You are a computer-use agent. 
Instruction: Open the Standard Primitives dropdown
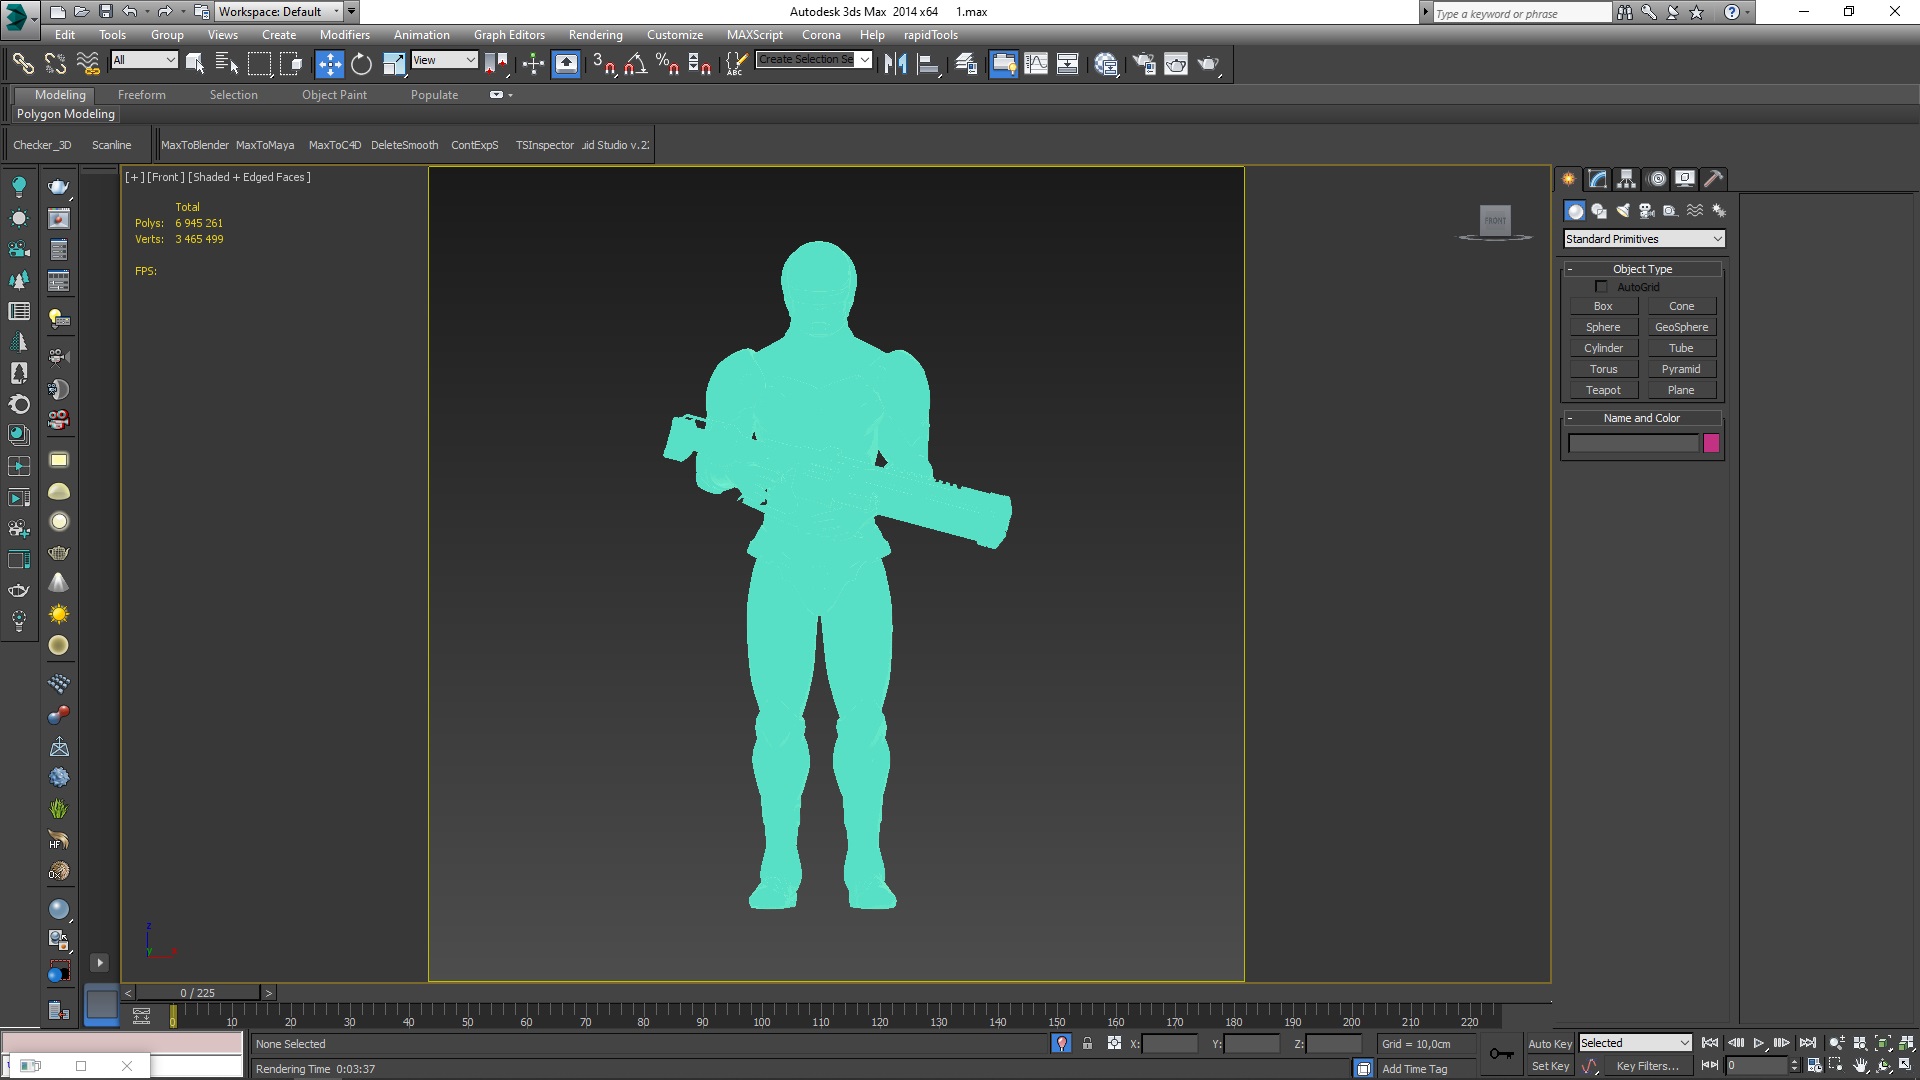tap(1643, 239)
